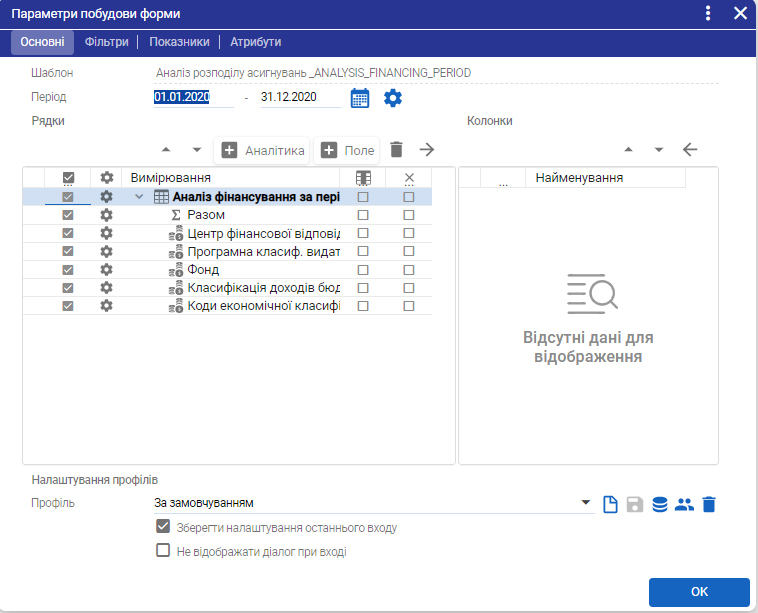Enable 'Не відображати діалог при вході' checkbox
This screenshot has width=758, height=613.
pyautogui.click(x=163, y=550)
